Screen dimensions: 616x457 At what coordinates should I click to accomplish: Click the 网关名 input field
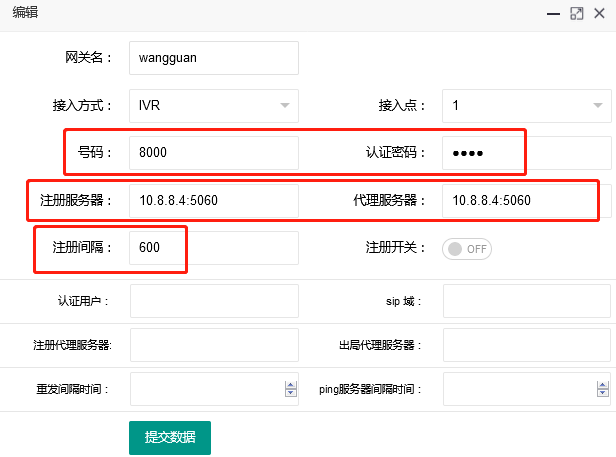click(x=213, y=58)
